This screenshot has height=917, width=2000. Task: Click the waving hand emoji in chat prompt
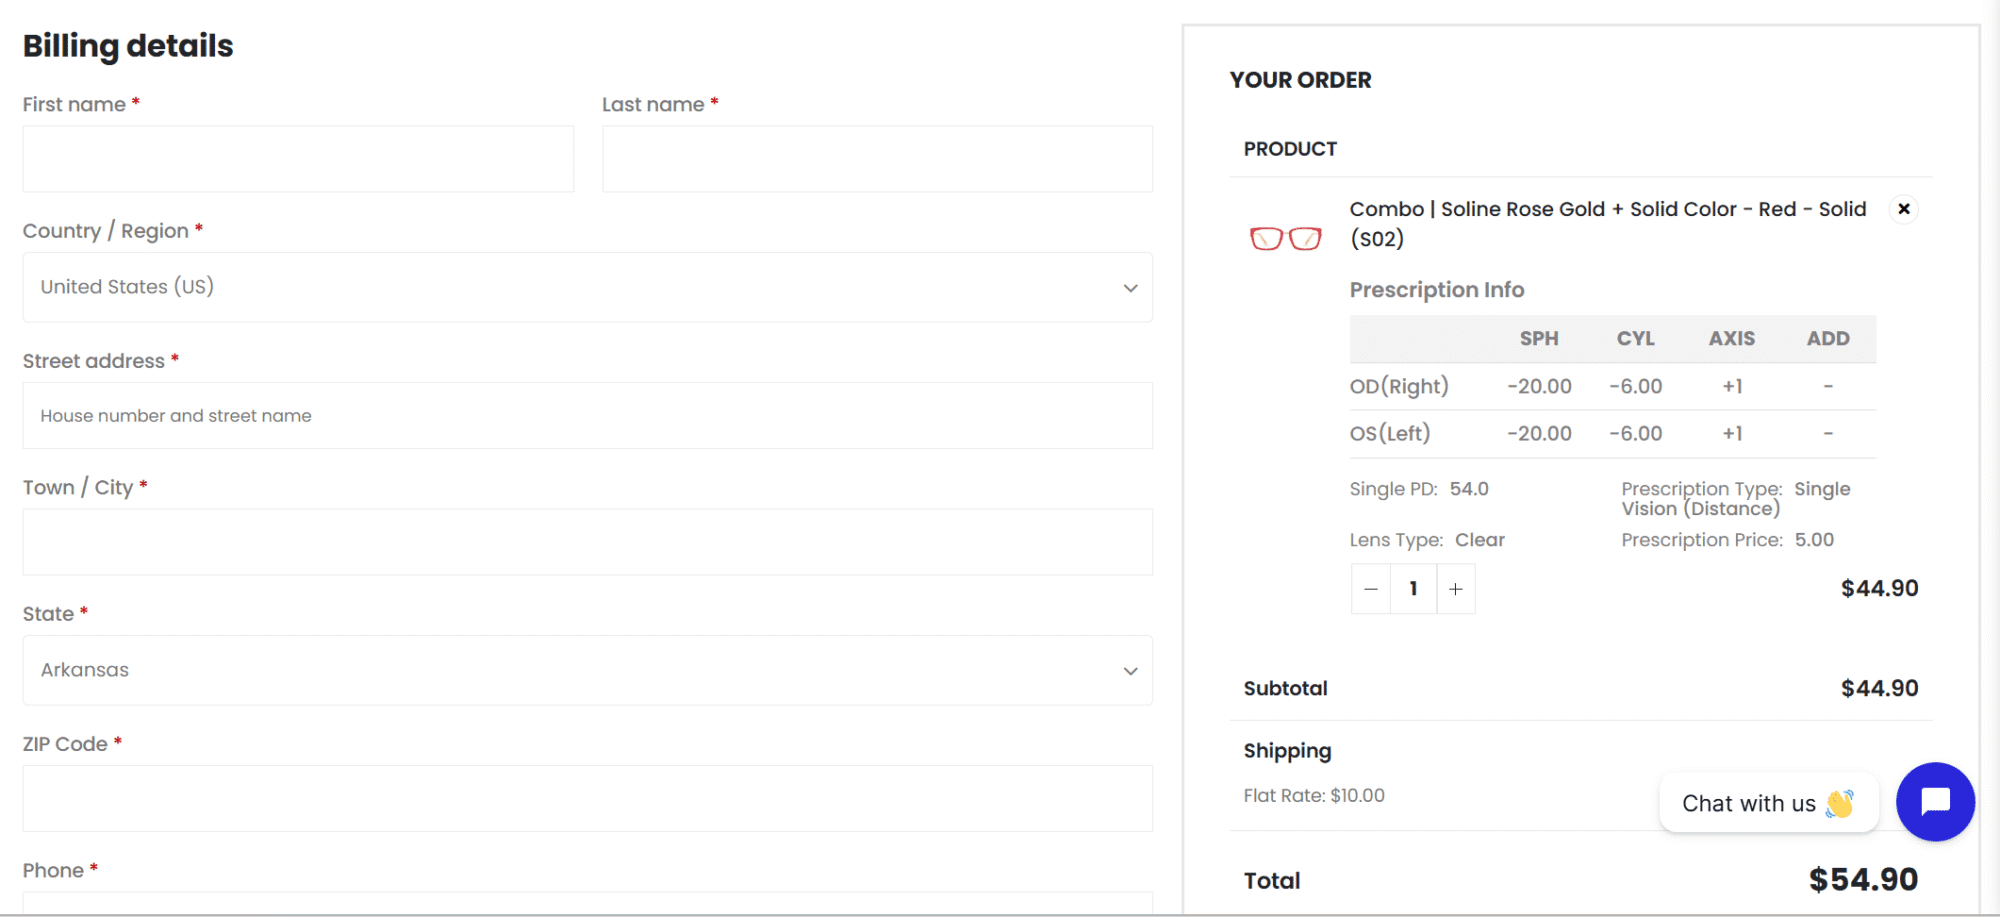(1840, 804)
